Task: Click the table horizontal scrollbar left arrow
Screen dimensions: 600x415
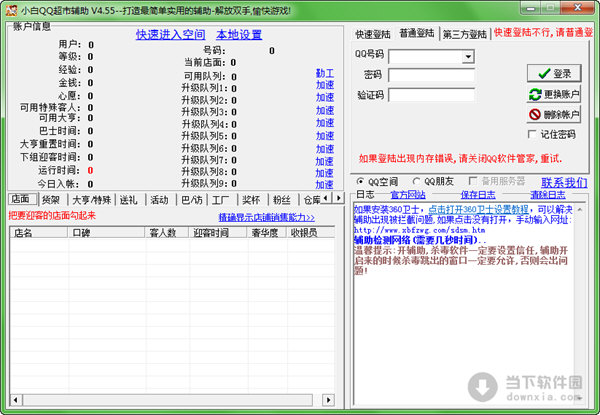Action: tap(15, 400)
